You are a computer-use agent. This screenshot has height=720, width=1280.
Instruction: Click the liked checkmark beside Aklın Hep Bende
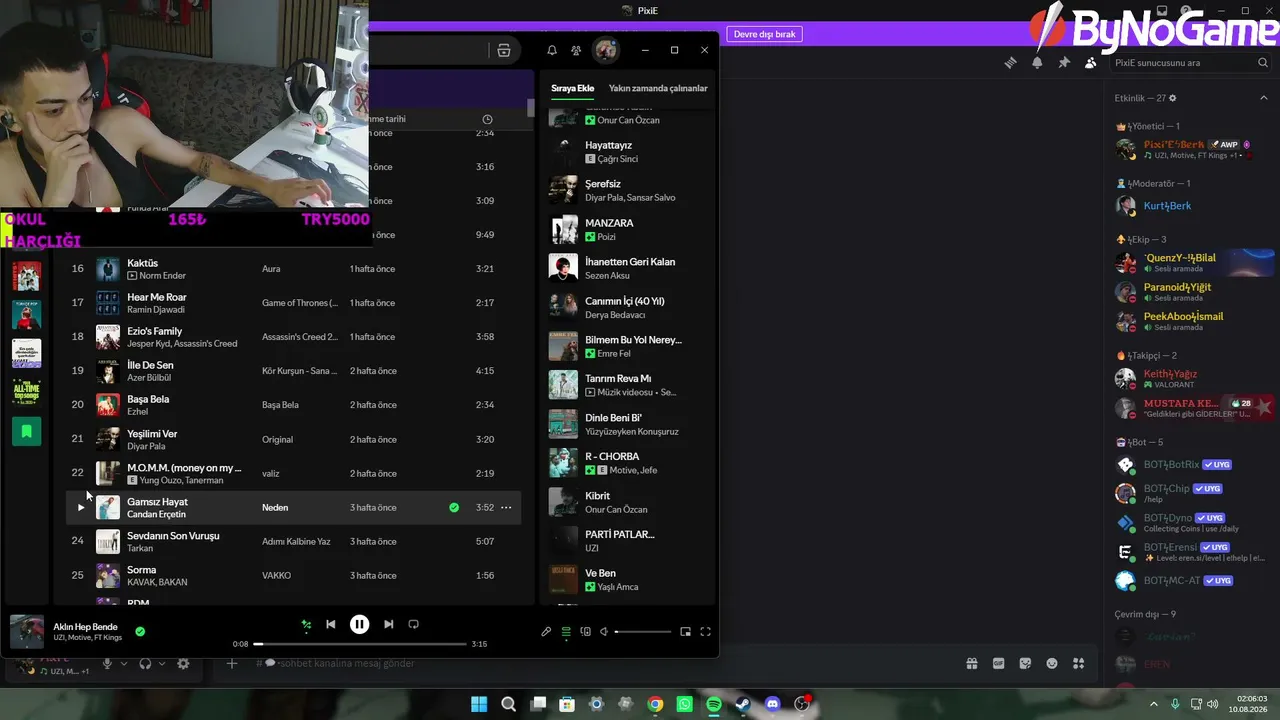[140, 631]
